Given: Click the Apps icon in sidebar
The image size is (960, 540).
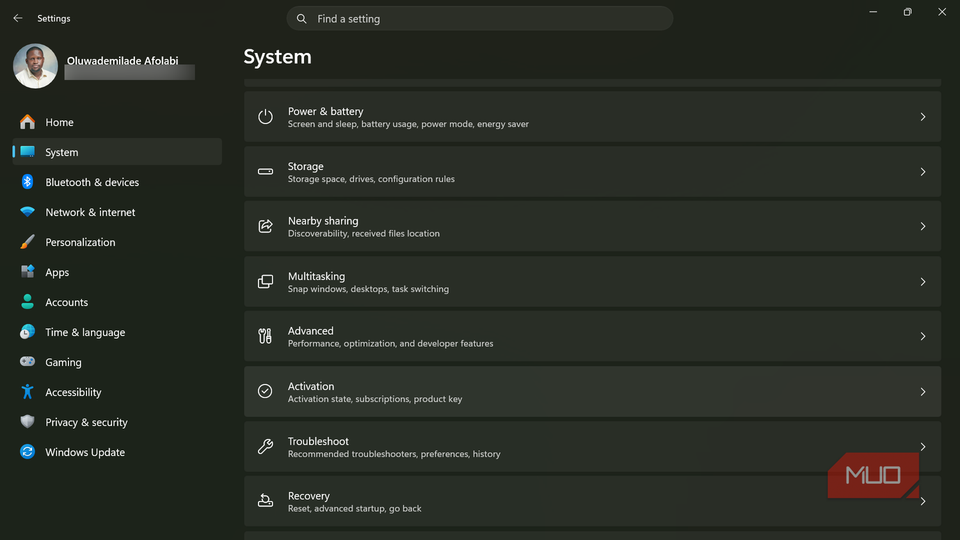Looking at the screenshot, I should 27,272.
